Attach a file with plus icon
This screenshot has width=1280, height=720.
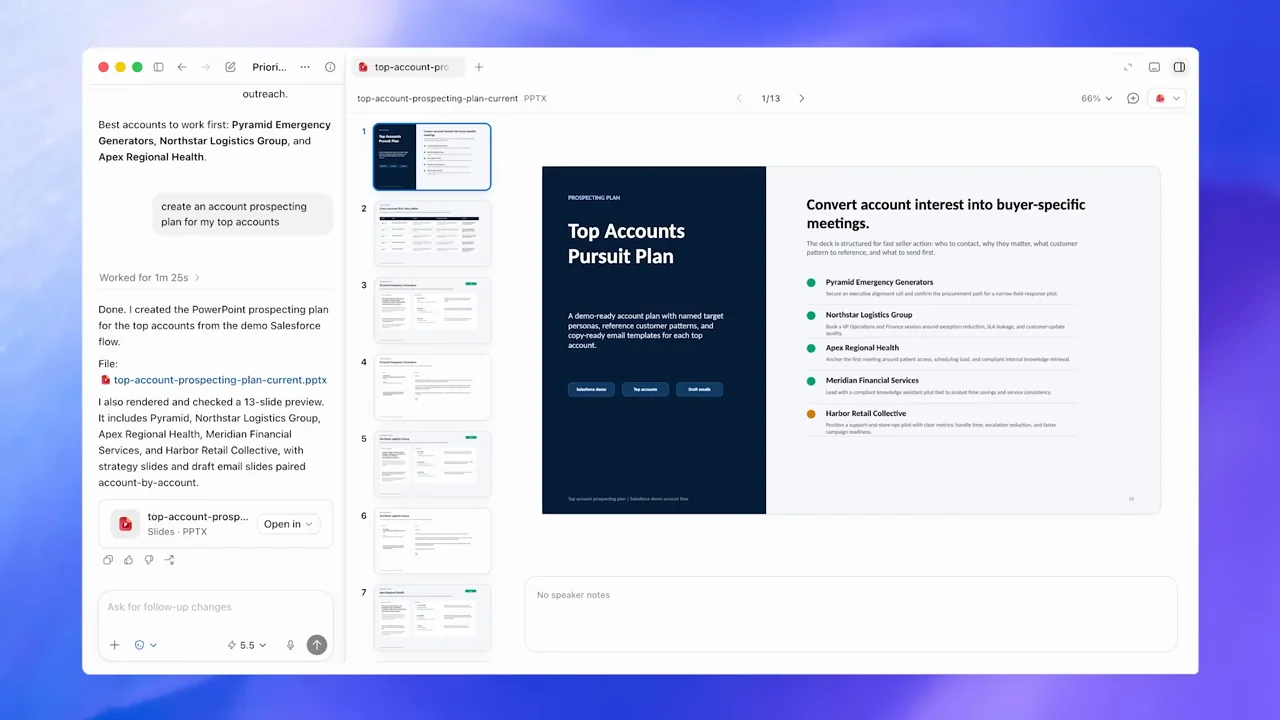point(114,645)
